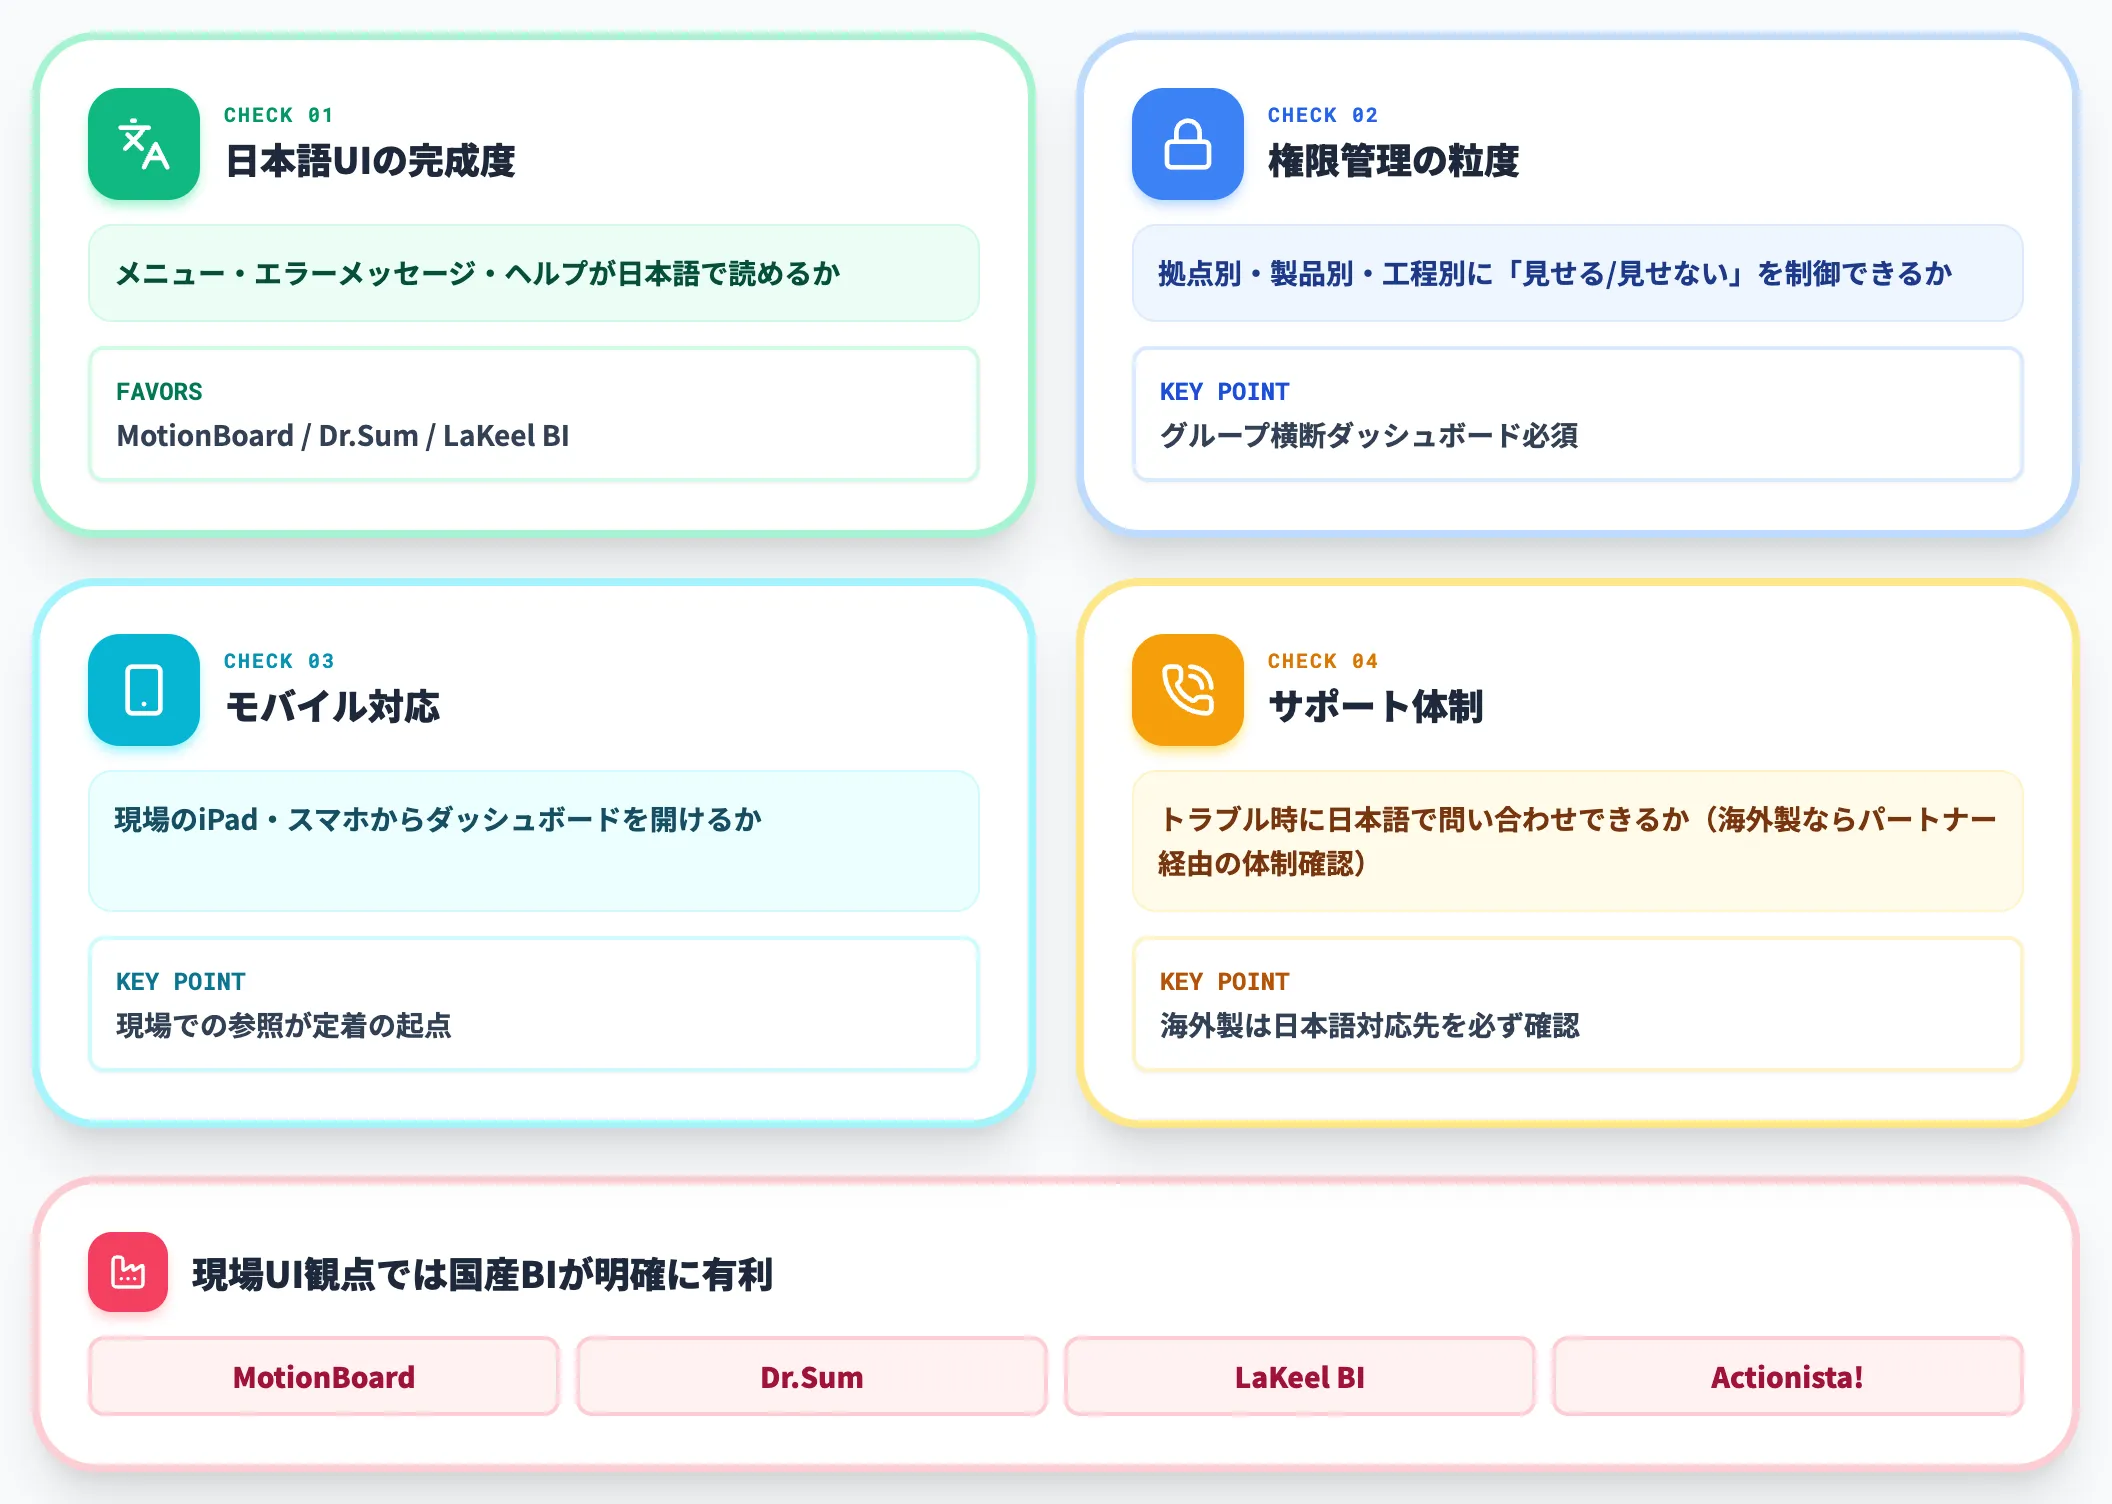Click the green description about メニュー・エラーメッセージ
This screenshot has height=1504, width=2112.
[534, 273]
